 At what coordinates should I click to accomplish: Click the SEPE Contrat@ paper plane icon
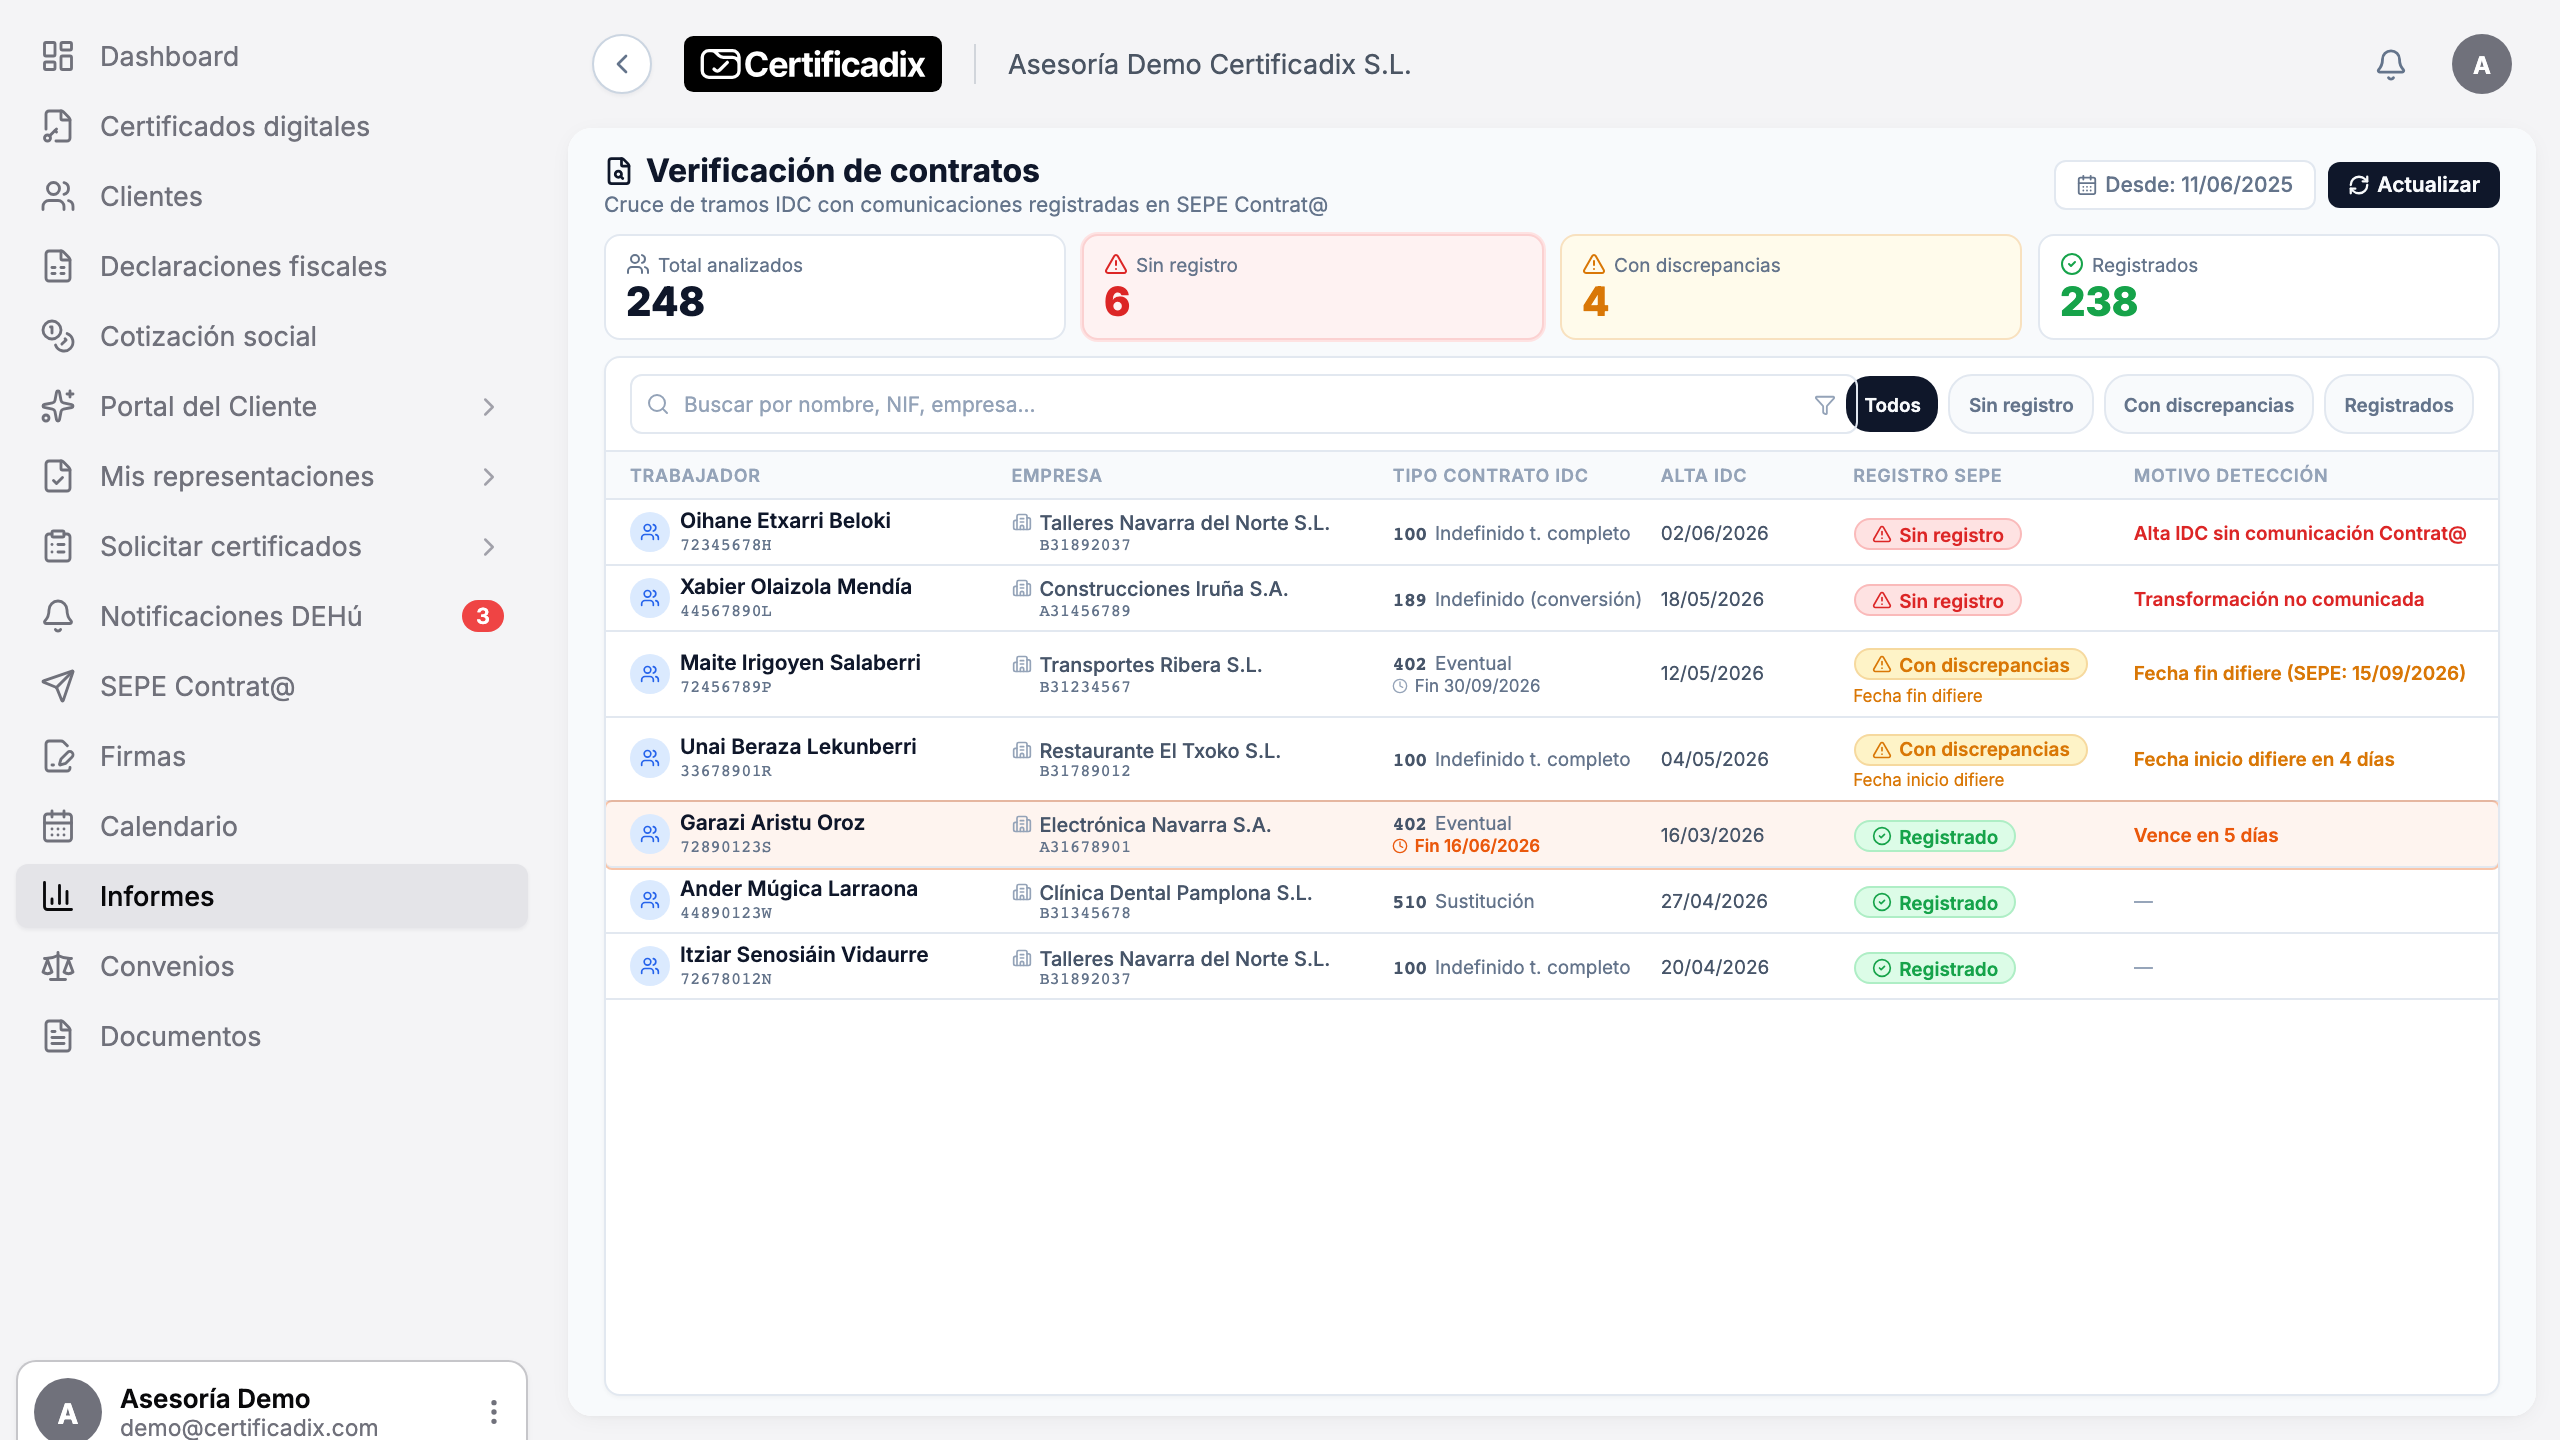tap(58, 686)
